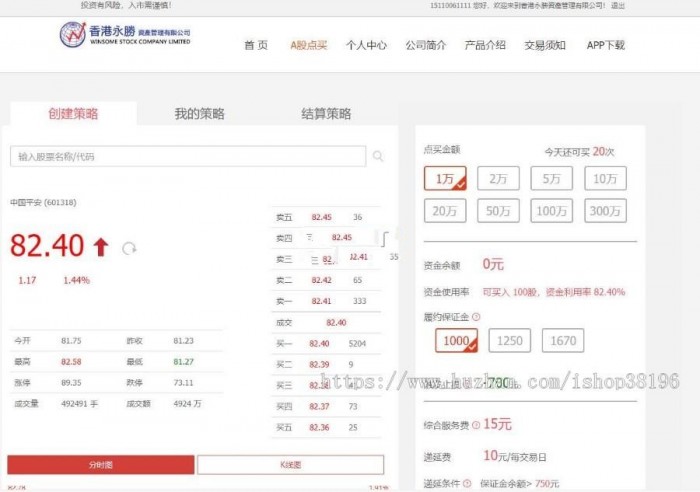
Task: Click the refresh icon beside the stock price
Action: [129, 248]
